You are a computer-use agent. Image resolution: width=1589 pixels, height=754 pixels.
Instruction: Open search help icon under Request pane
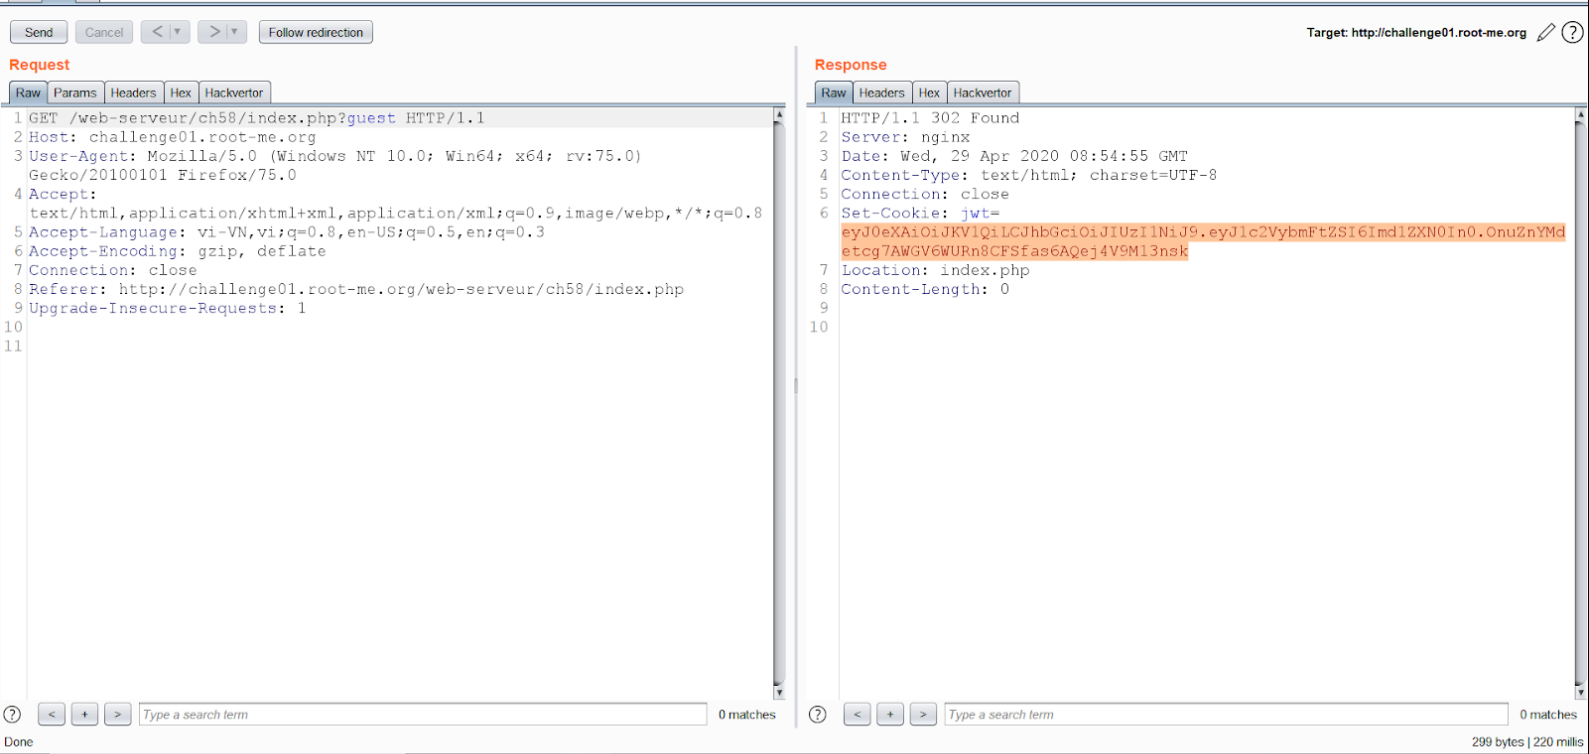pos(12,714)
